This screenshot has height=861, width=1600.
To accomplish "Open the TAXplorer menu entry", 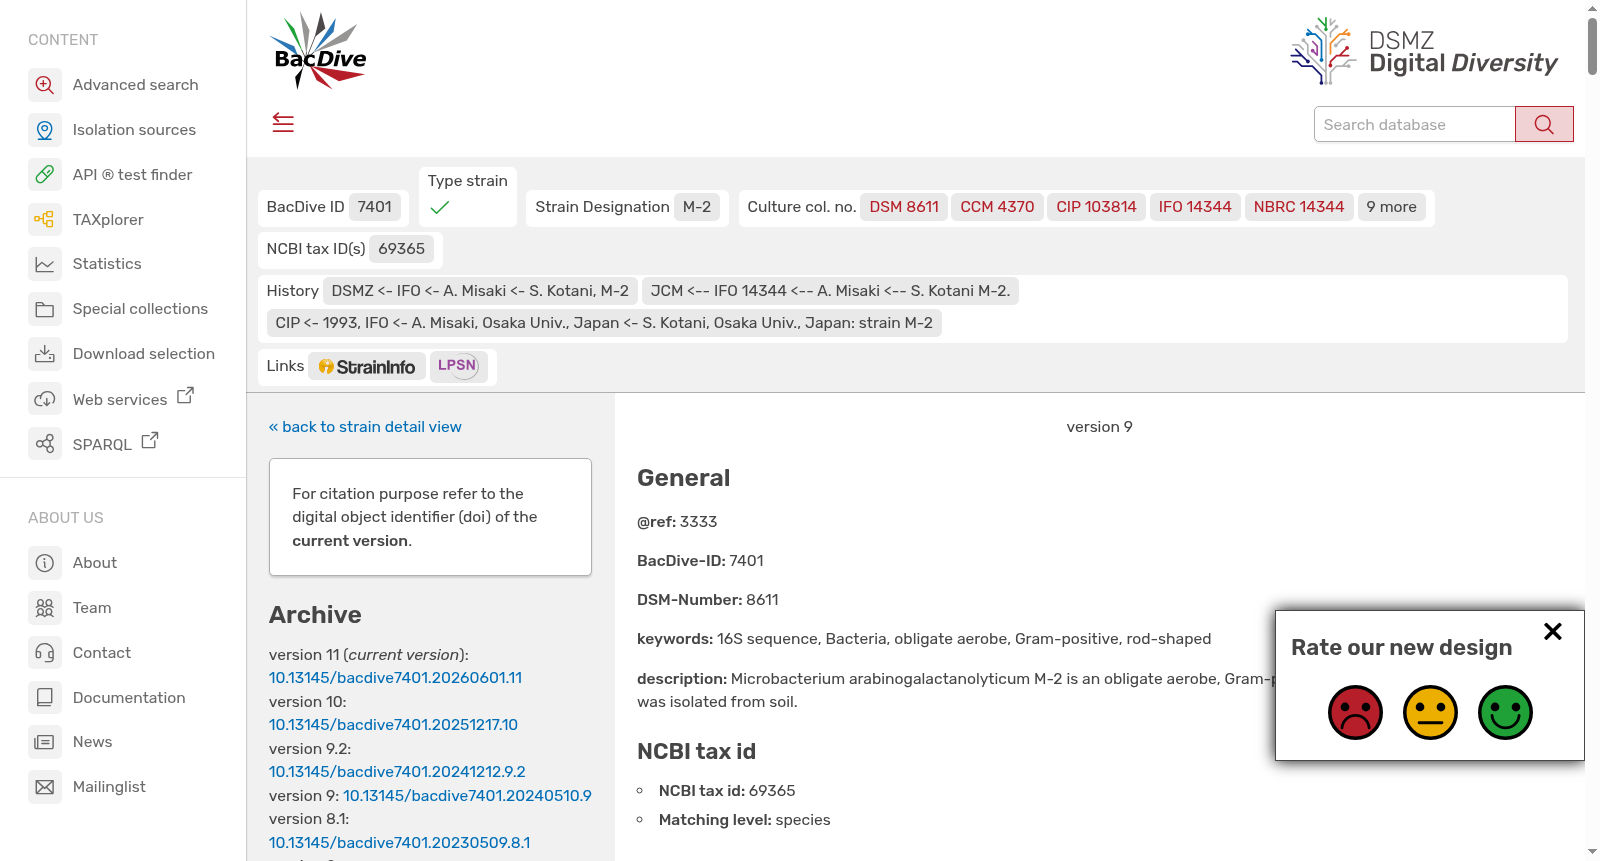I will pos(108,220).
